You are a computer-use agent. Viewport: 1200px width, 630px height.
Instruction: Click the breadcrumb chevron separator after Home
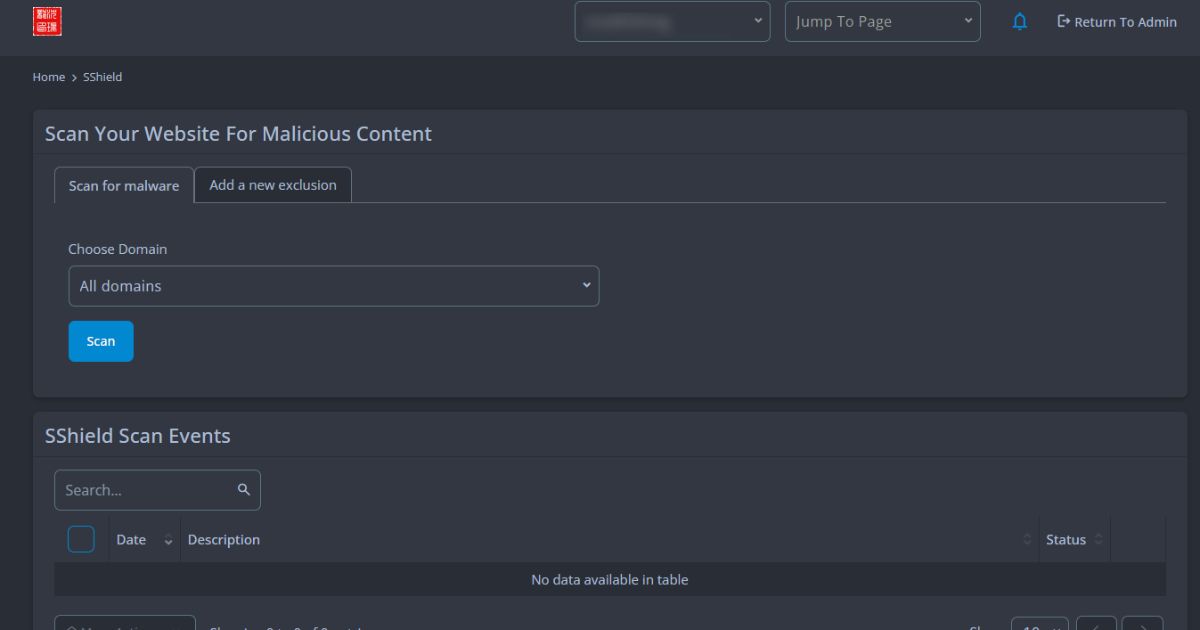click(x=74, y=77)
